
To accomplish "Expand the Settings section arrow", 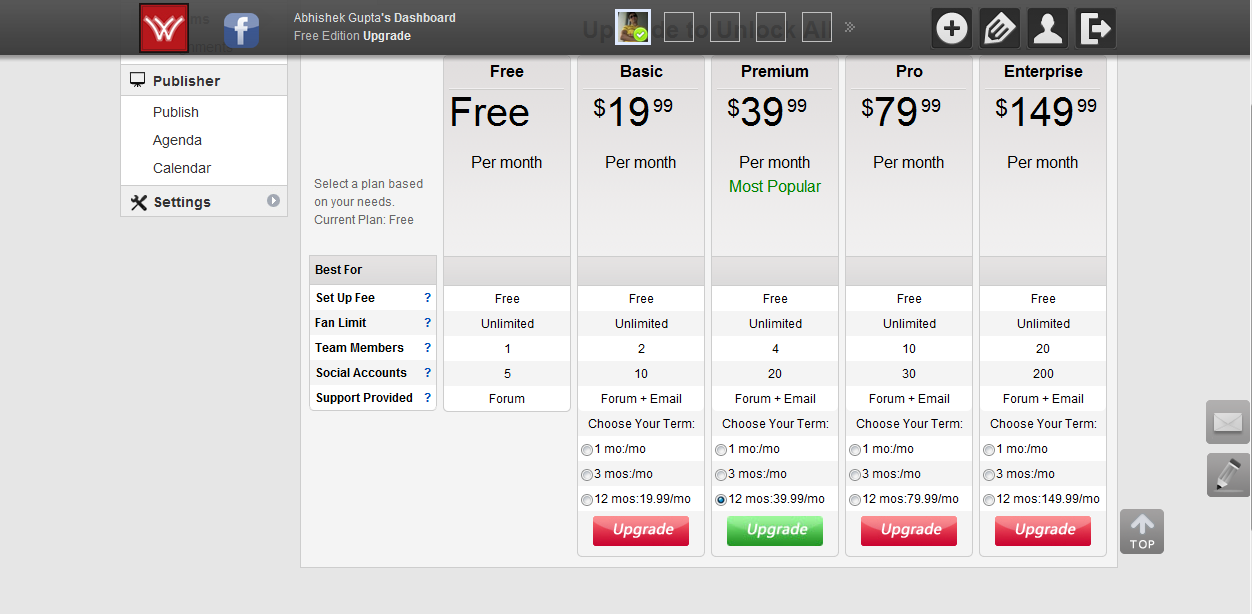I will point(273,201).
